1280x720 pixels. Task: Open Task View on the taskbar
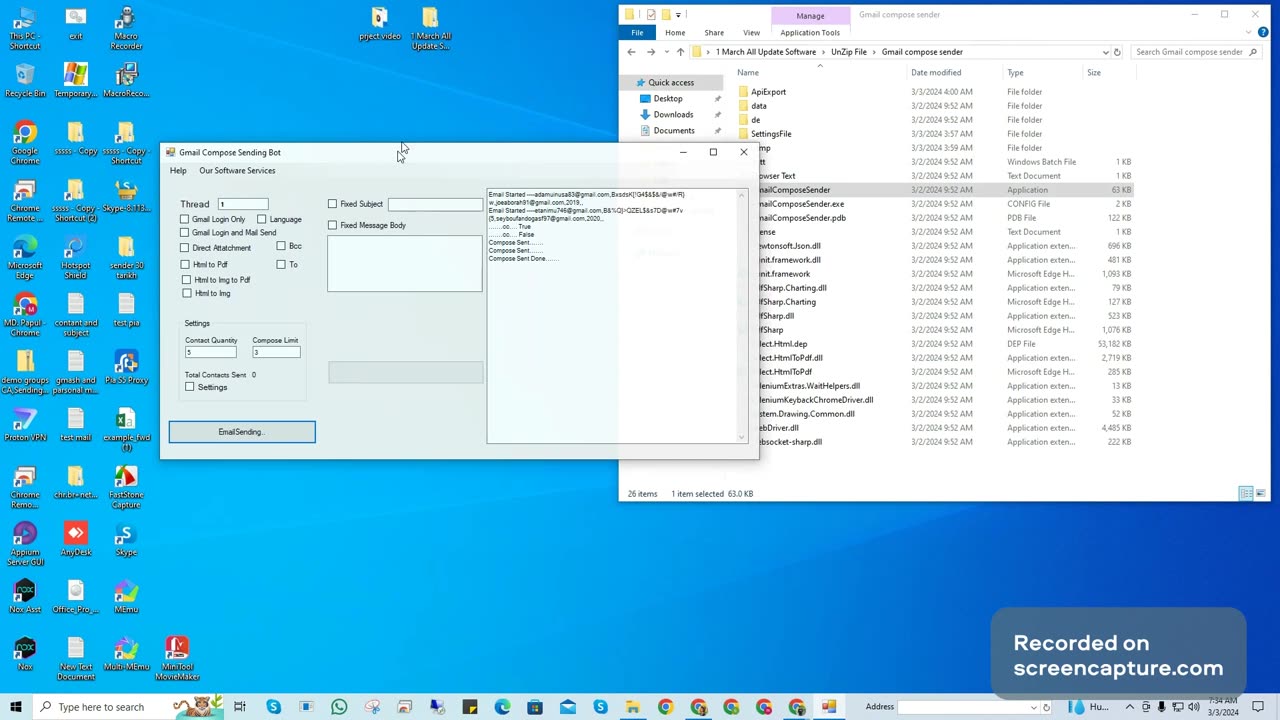[x=240, y=707]
